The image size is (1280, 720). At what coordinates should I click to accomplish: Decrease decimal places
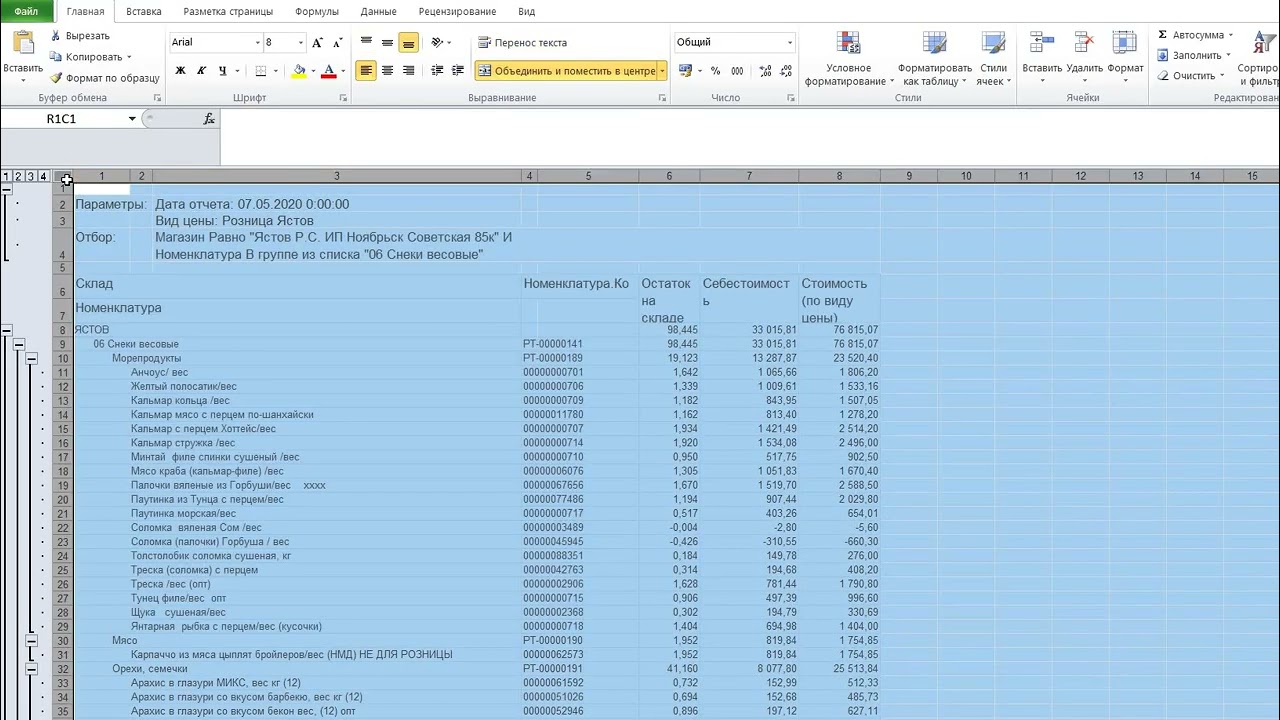(x=786, y=71)
